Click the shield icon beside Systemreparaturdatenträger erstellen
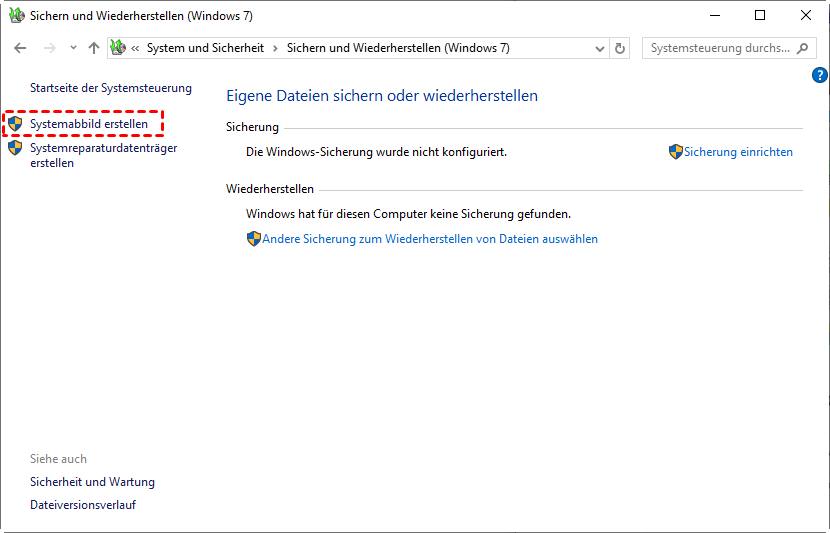 point(15,148)
